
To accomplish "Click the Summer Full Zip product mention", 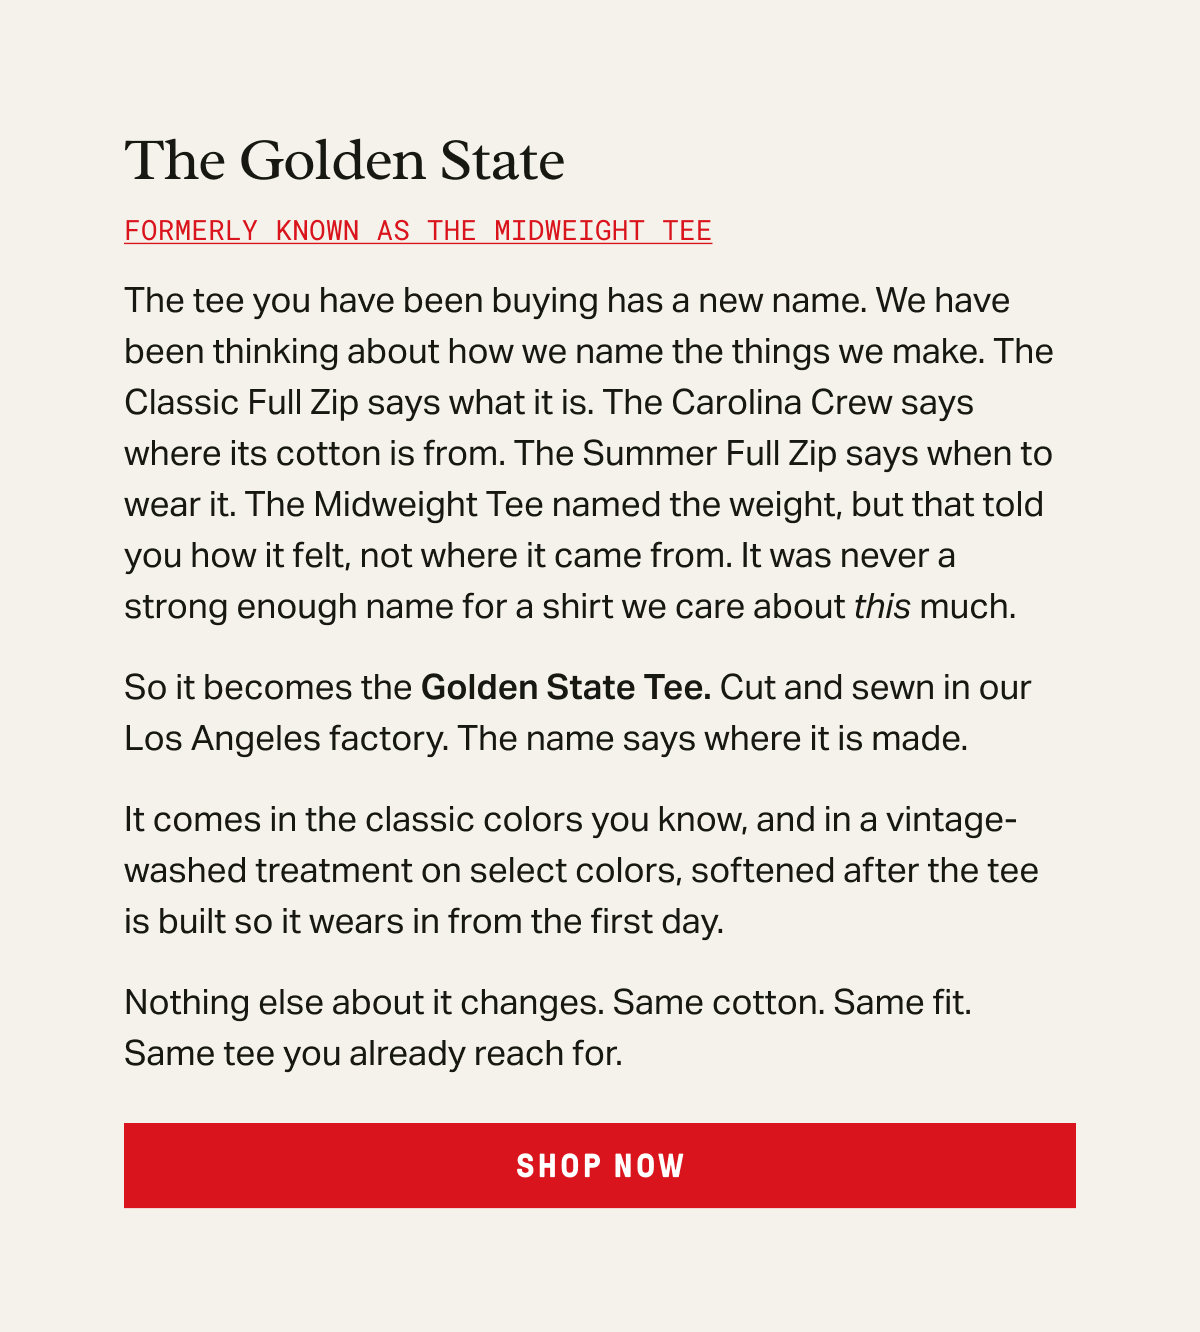I will (710, 453).
